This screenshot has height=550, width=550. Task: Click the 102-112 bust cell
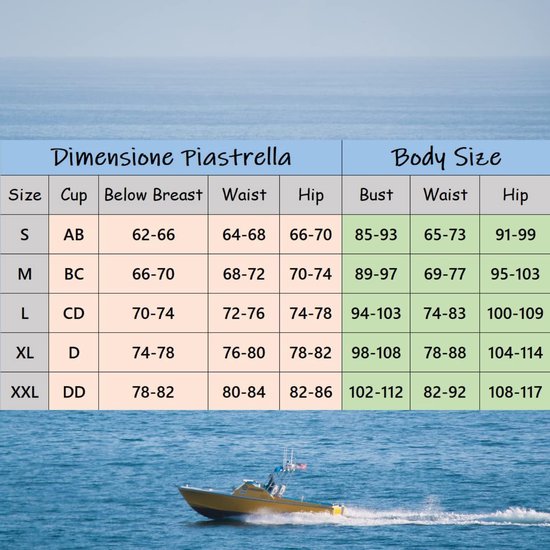click(x=376, y=392)
